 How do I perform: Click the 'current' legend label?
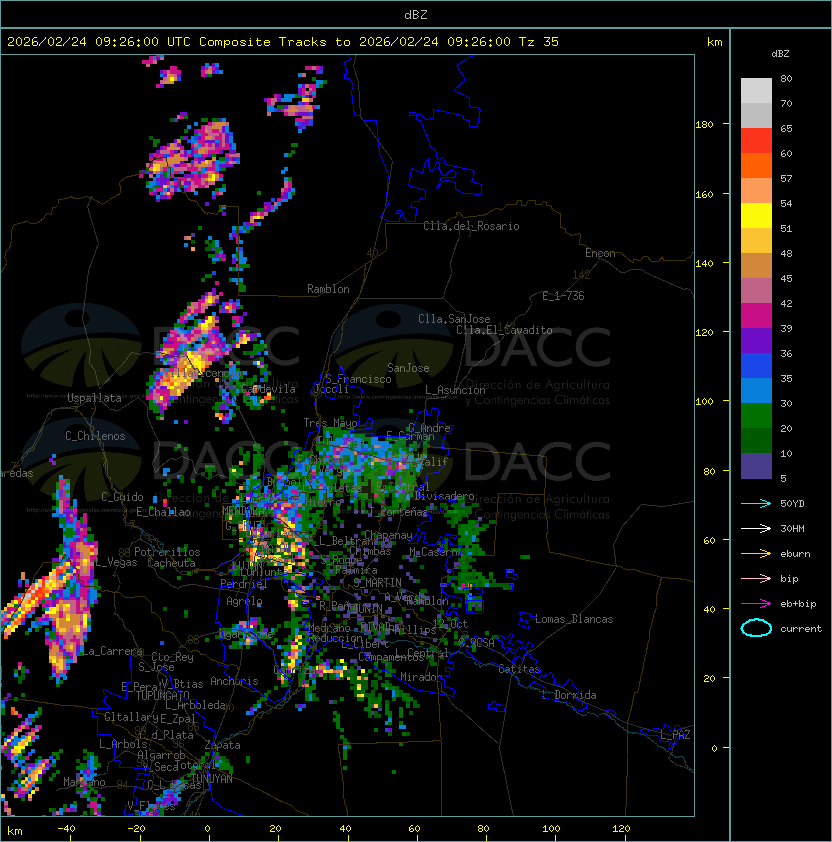801,629
